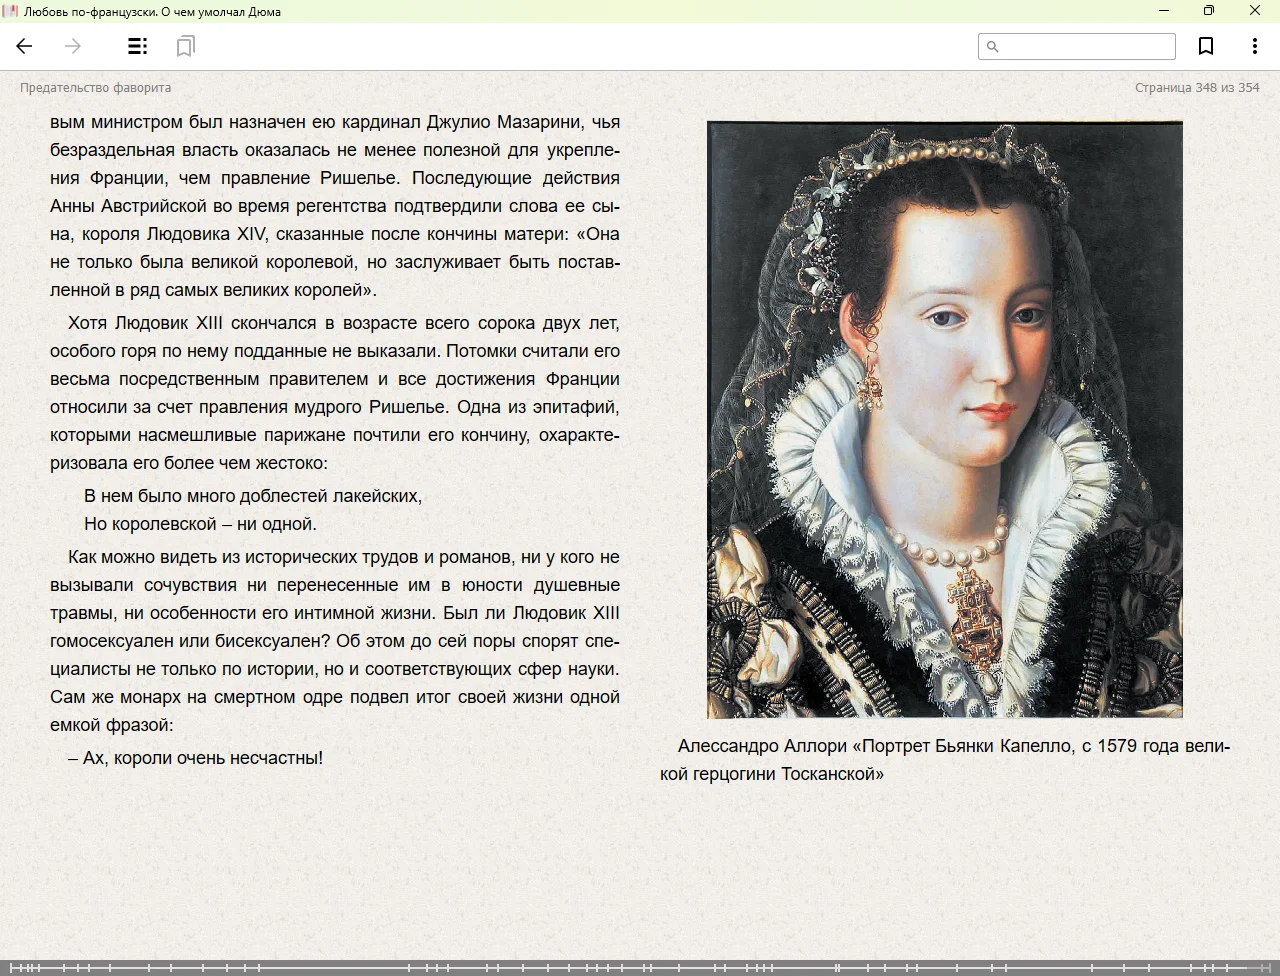Go back using the left arrow
This screenshot has height=976, width=1280.
25,46
